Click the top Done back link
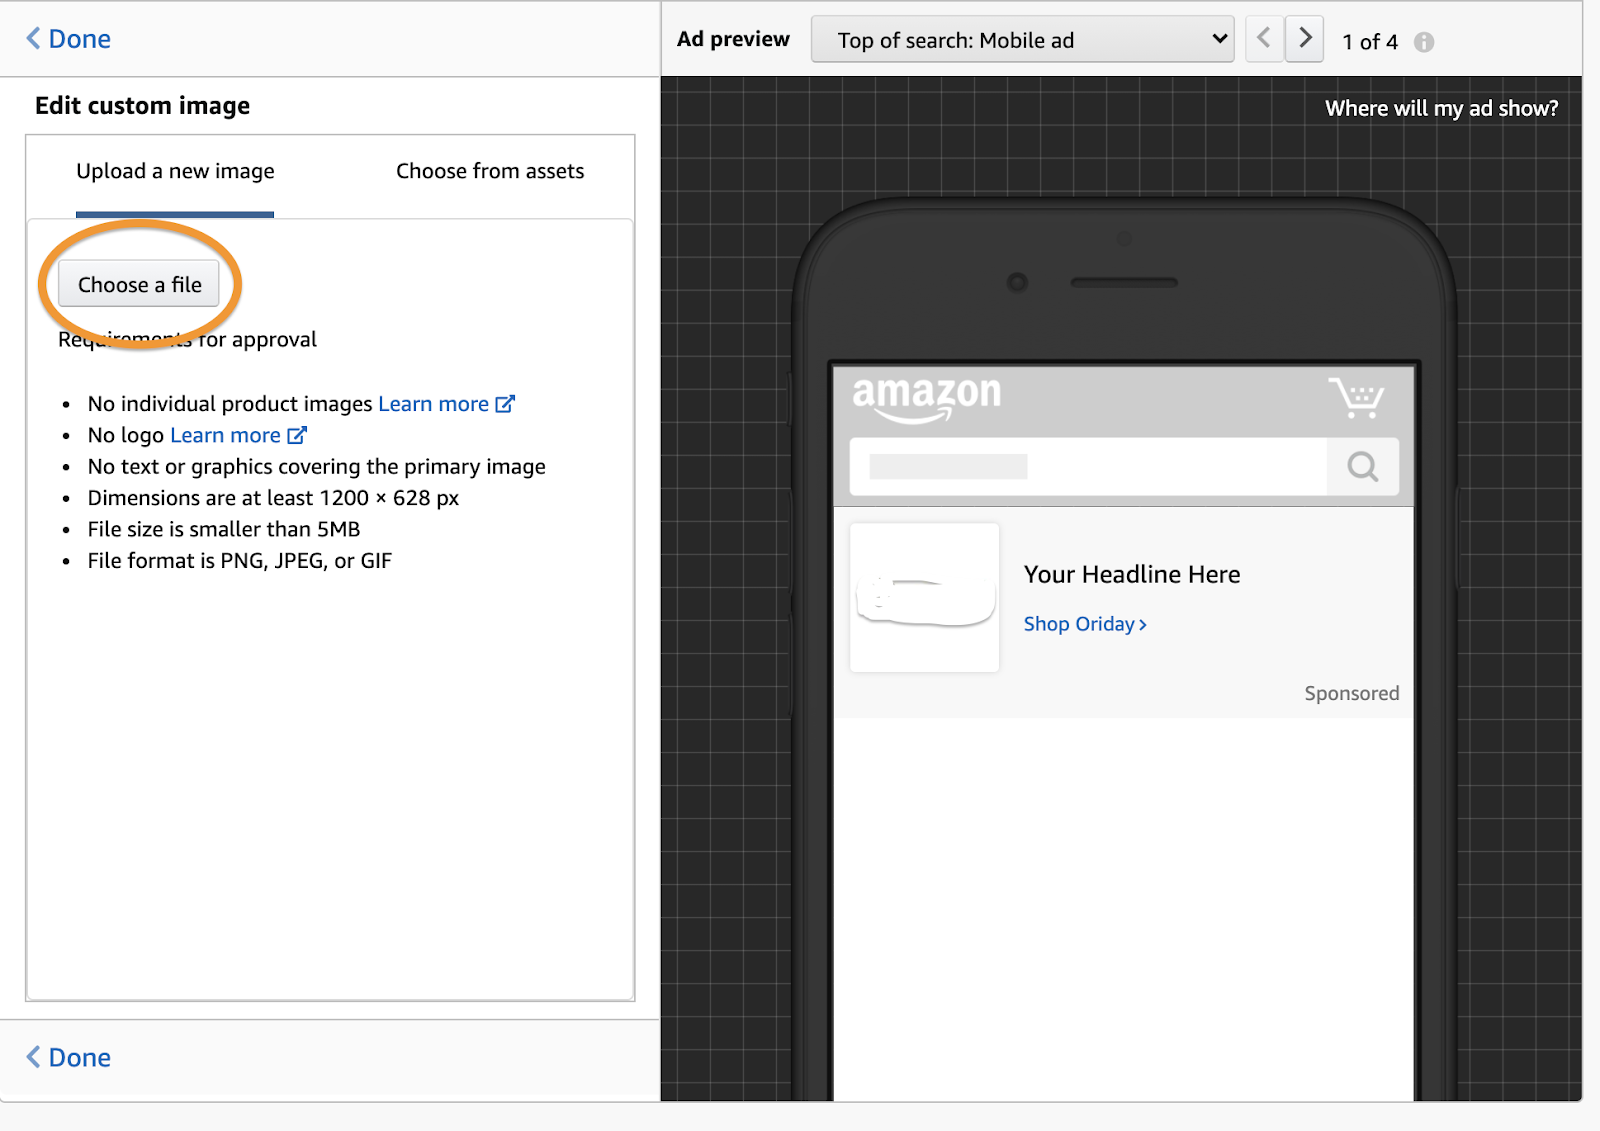The width and height of the screenshot is (1600, 1131). click(x=68, y=39)
